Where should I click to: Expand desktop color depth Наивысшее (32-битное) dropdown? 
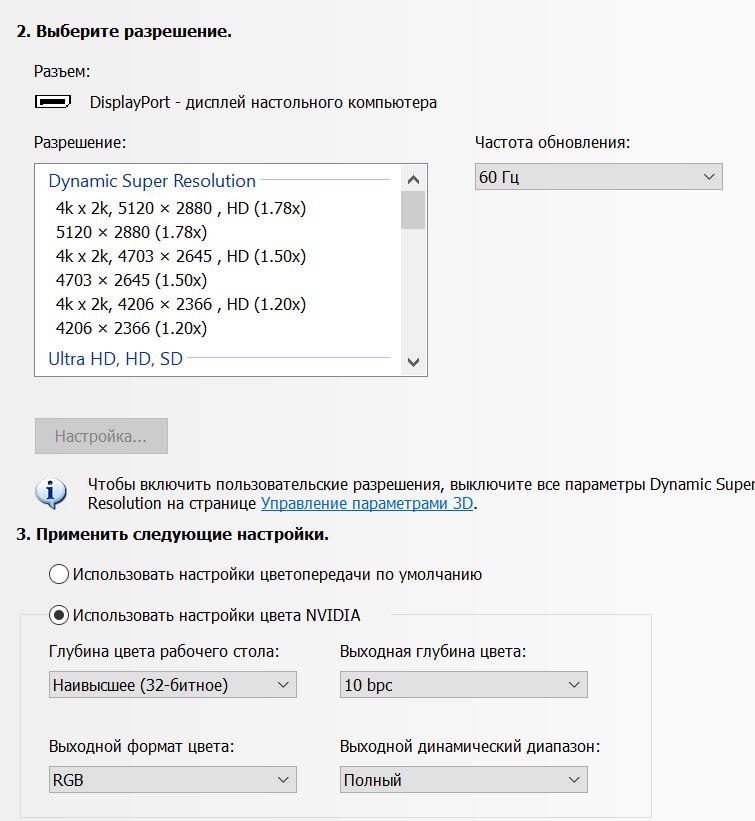tap(172, 685)
